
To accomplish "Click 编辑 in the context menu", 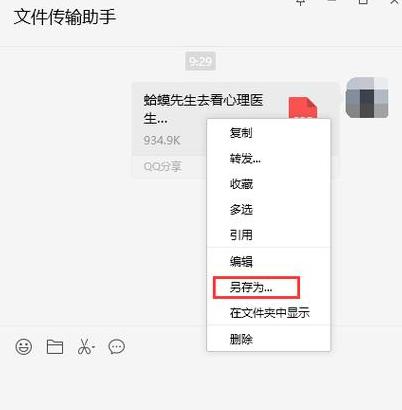I will pyautogui.click(x=241, y=262).
